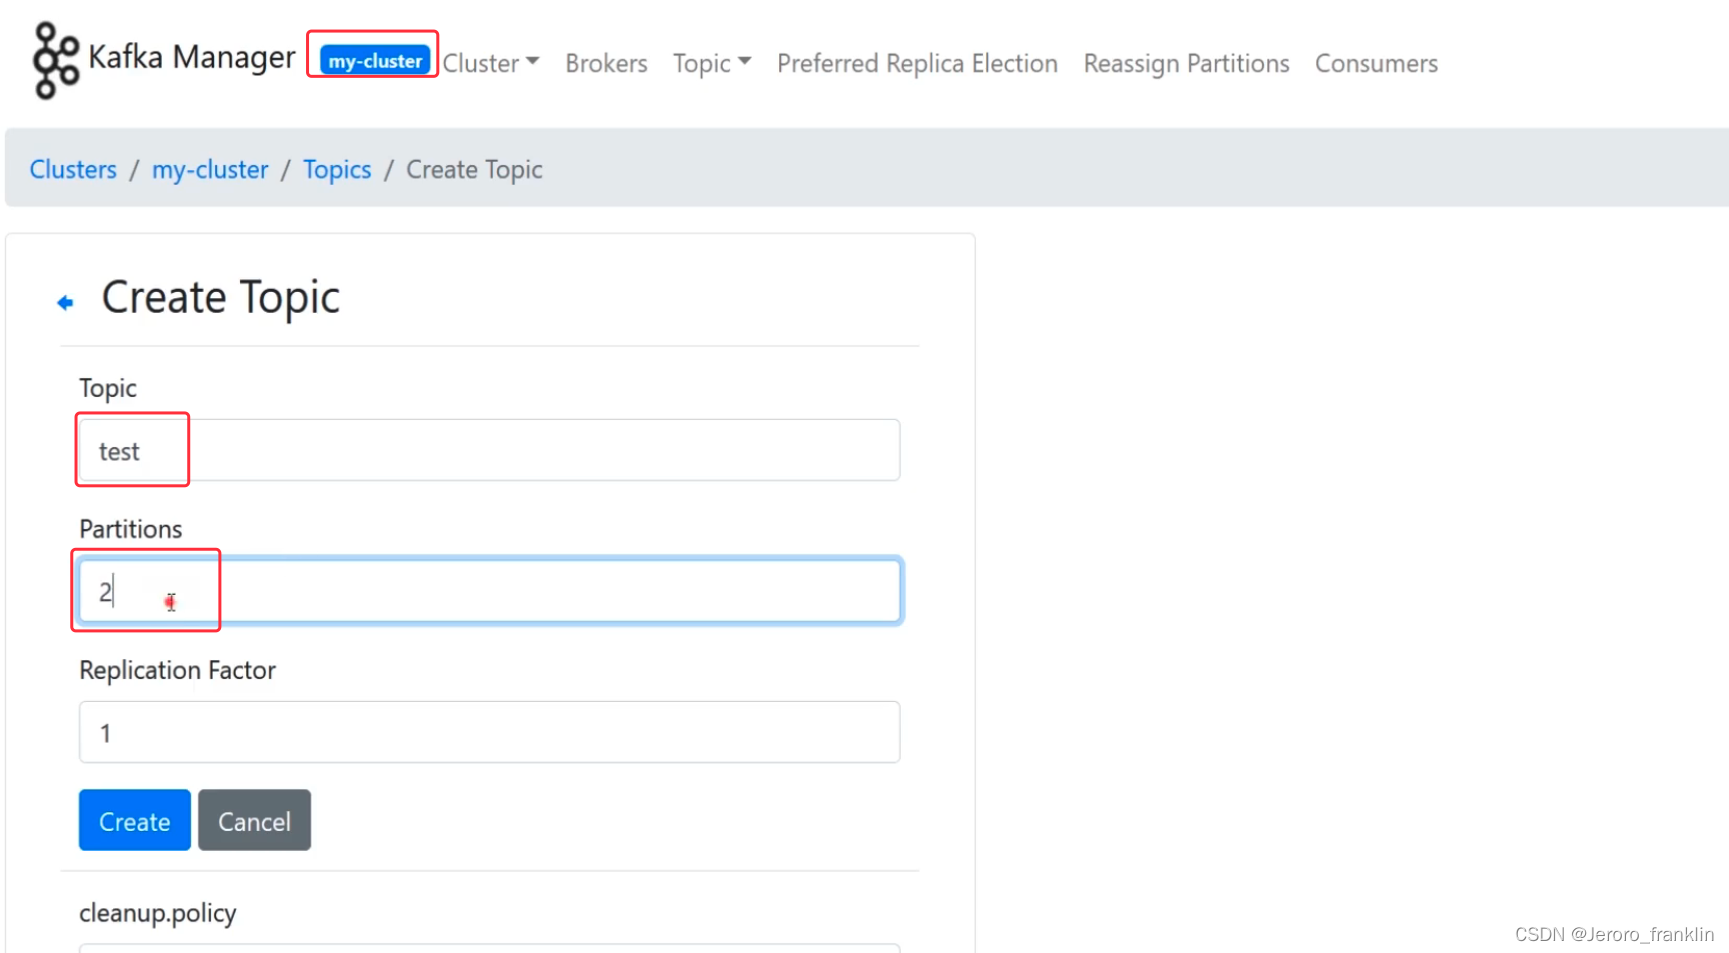Click the blue back arrow beside Create Topic
1729x953 pixels.
(65, 302)
